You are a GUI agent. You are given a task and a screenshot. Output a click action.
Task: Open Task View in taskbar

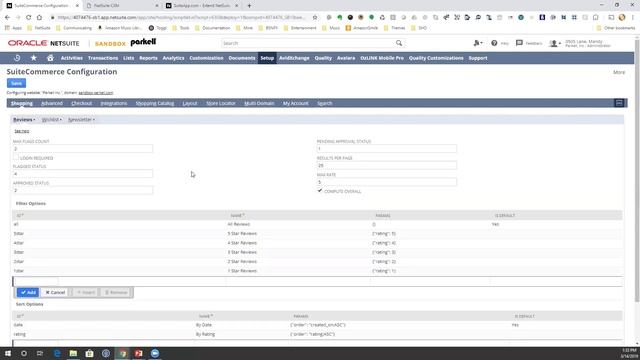pyautogui.click(x=40, y=353)
